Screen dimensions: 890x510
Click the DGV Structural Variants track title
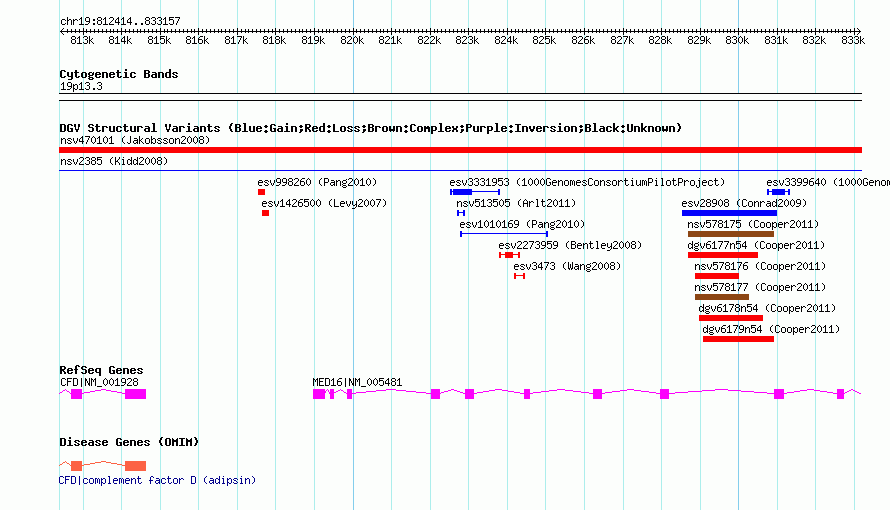(371, 128)
